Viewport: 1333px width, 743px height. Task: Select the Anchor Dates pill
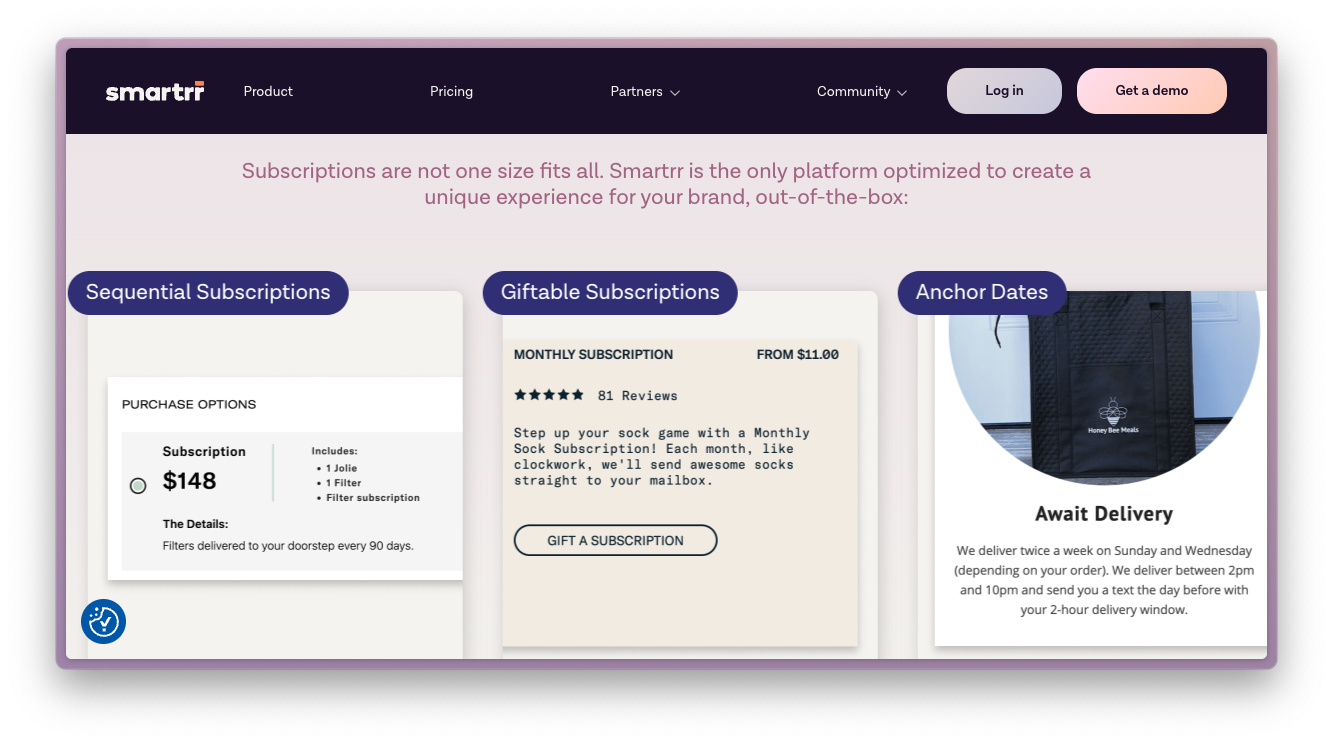click(x=982, y=292)
